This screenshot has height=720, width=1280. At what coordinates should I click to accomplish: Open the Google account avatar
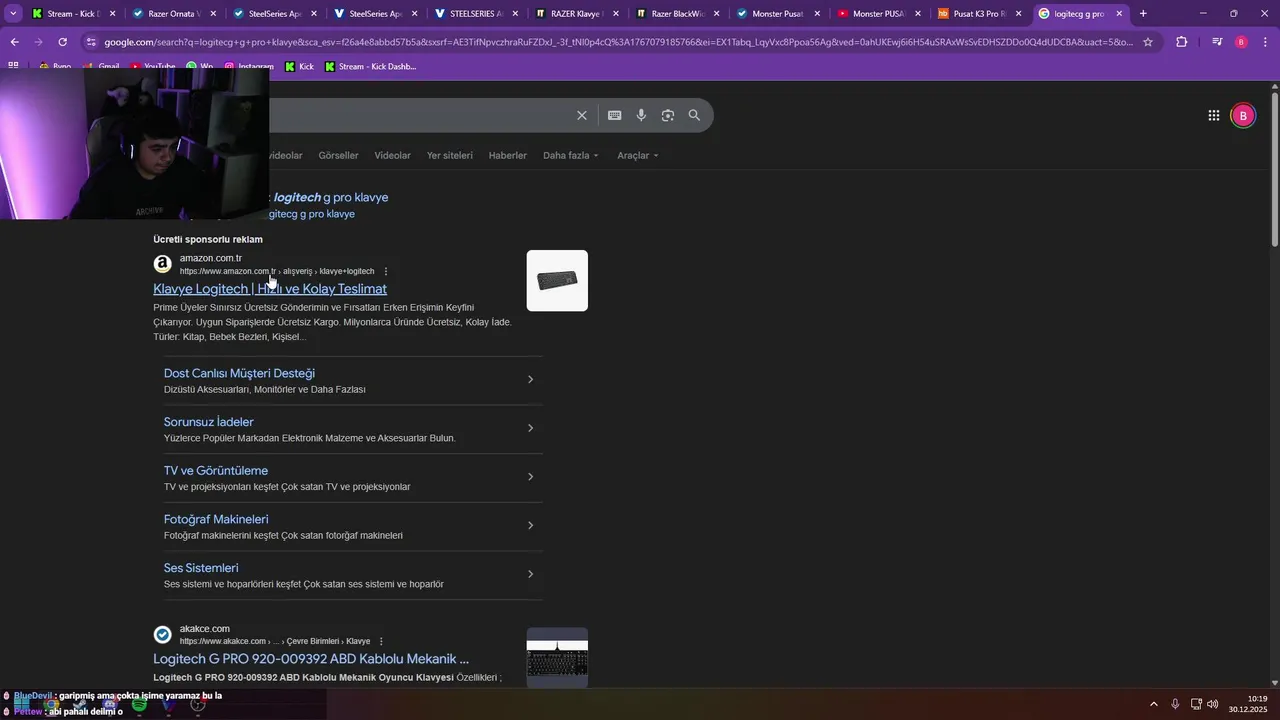tap(1243, 115)
